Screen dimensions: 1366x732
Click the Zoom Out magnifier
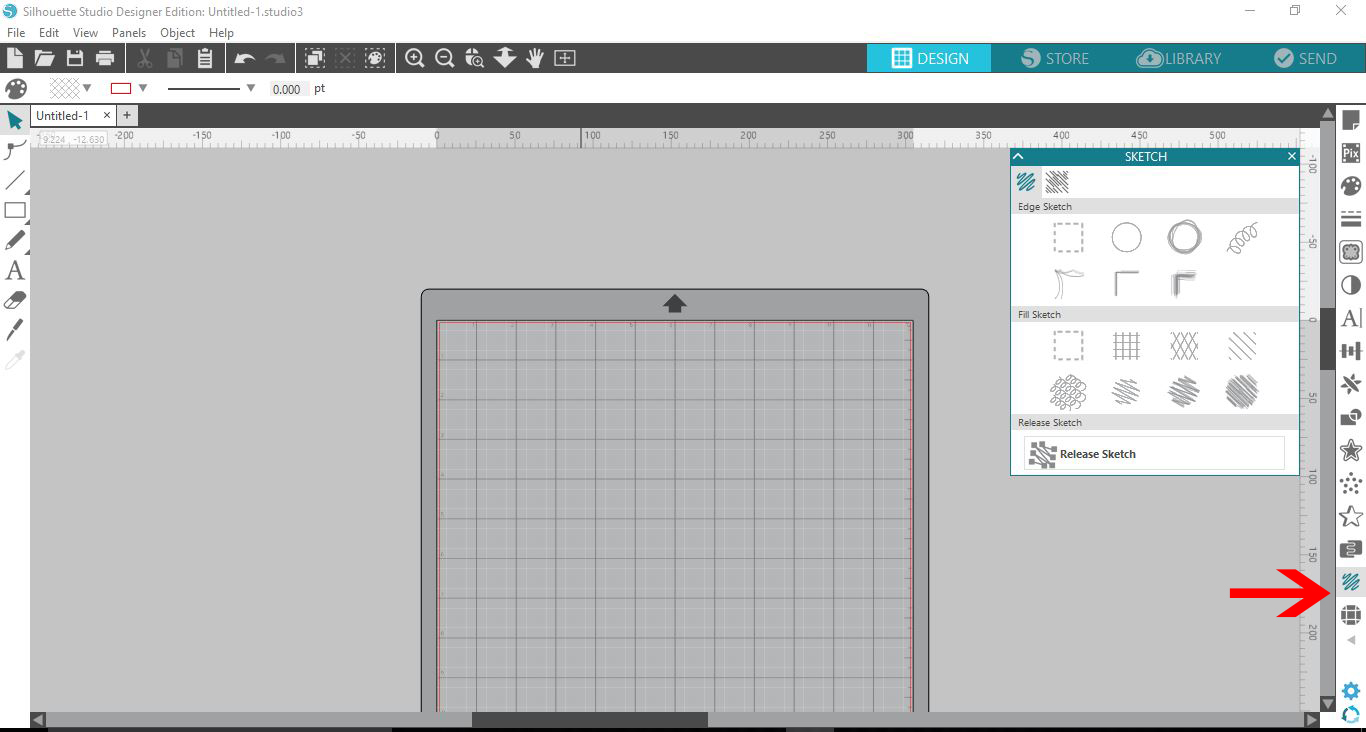[445, 58]
